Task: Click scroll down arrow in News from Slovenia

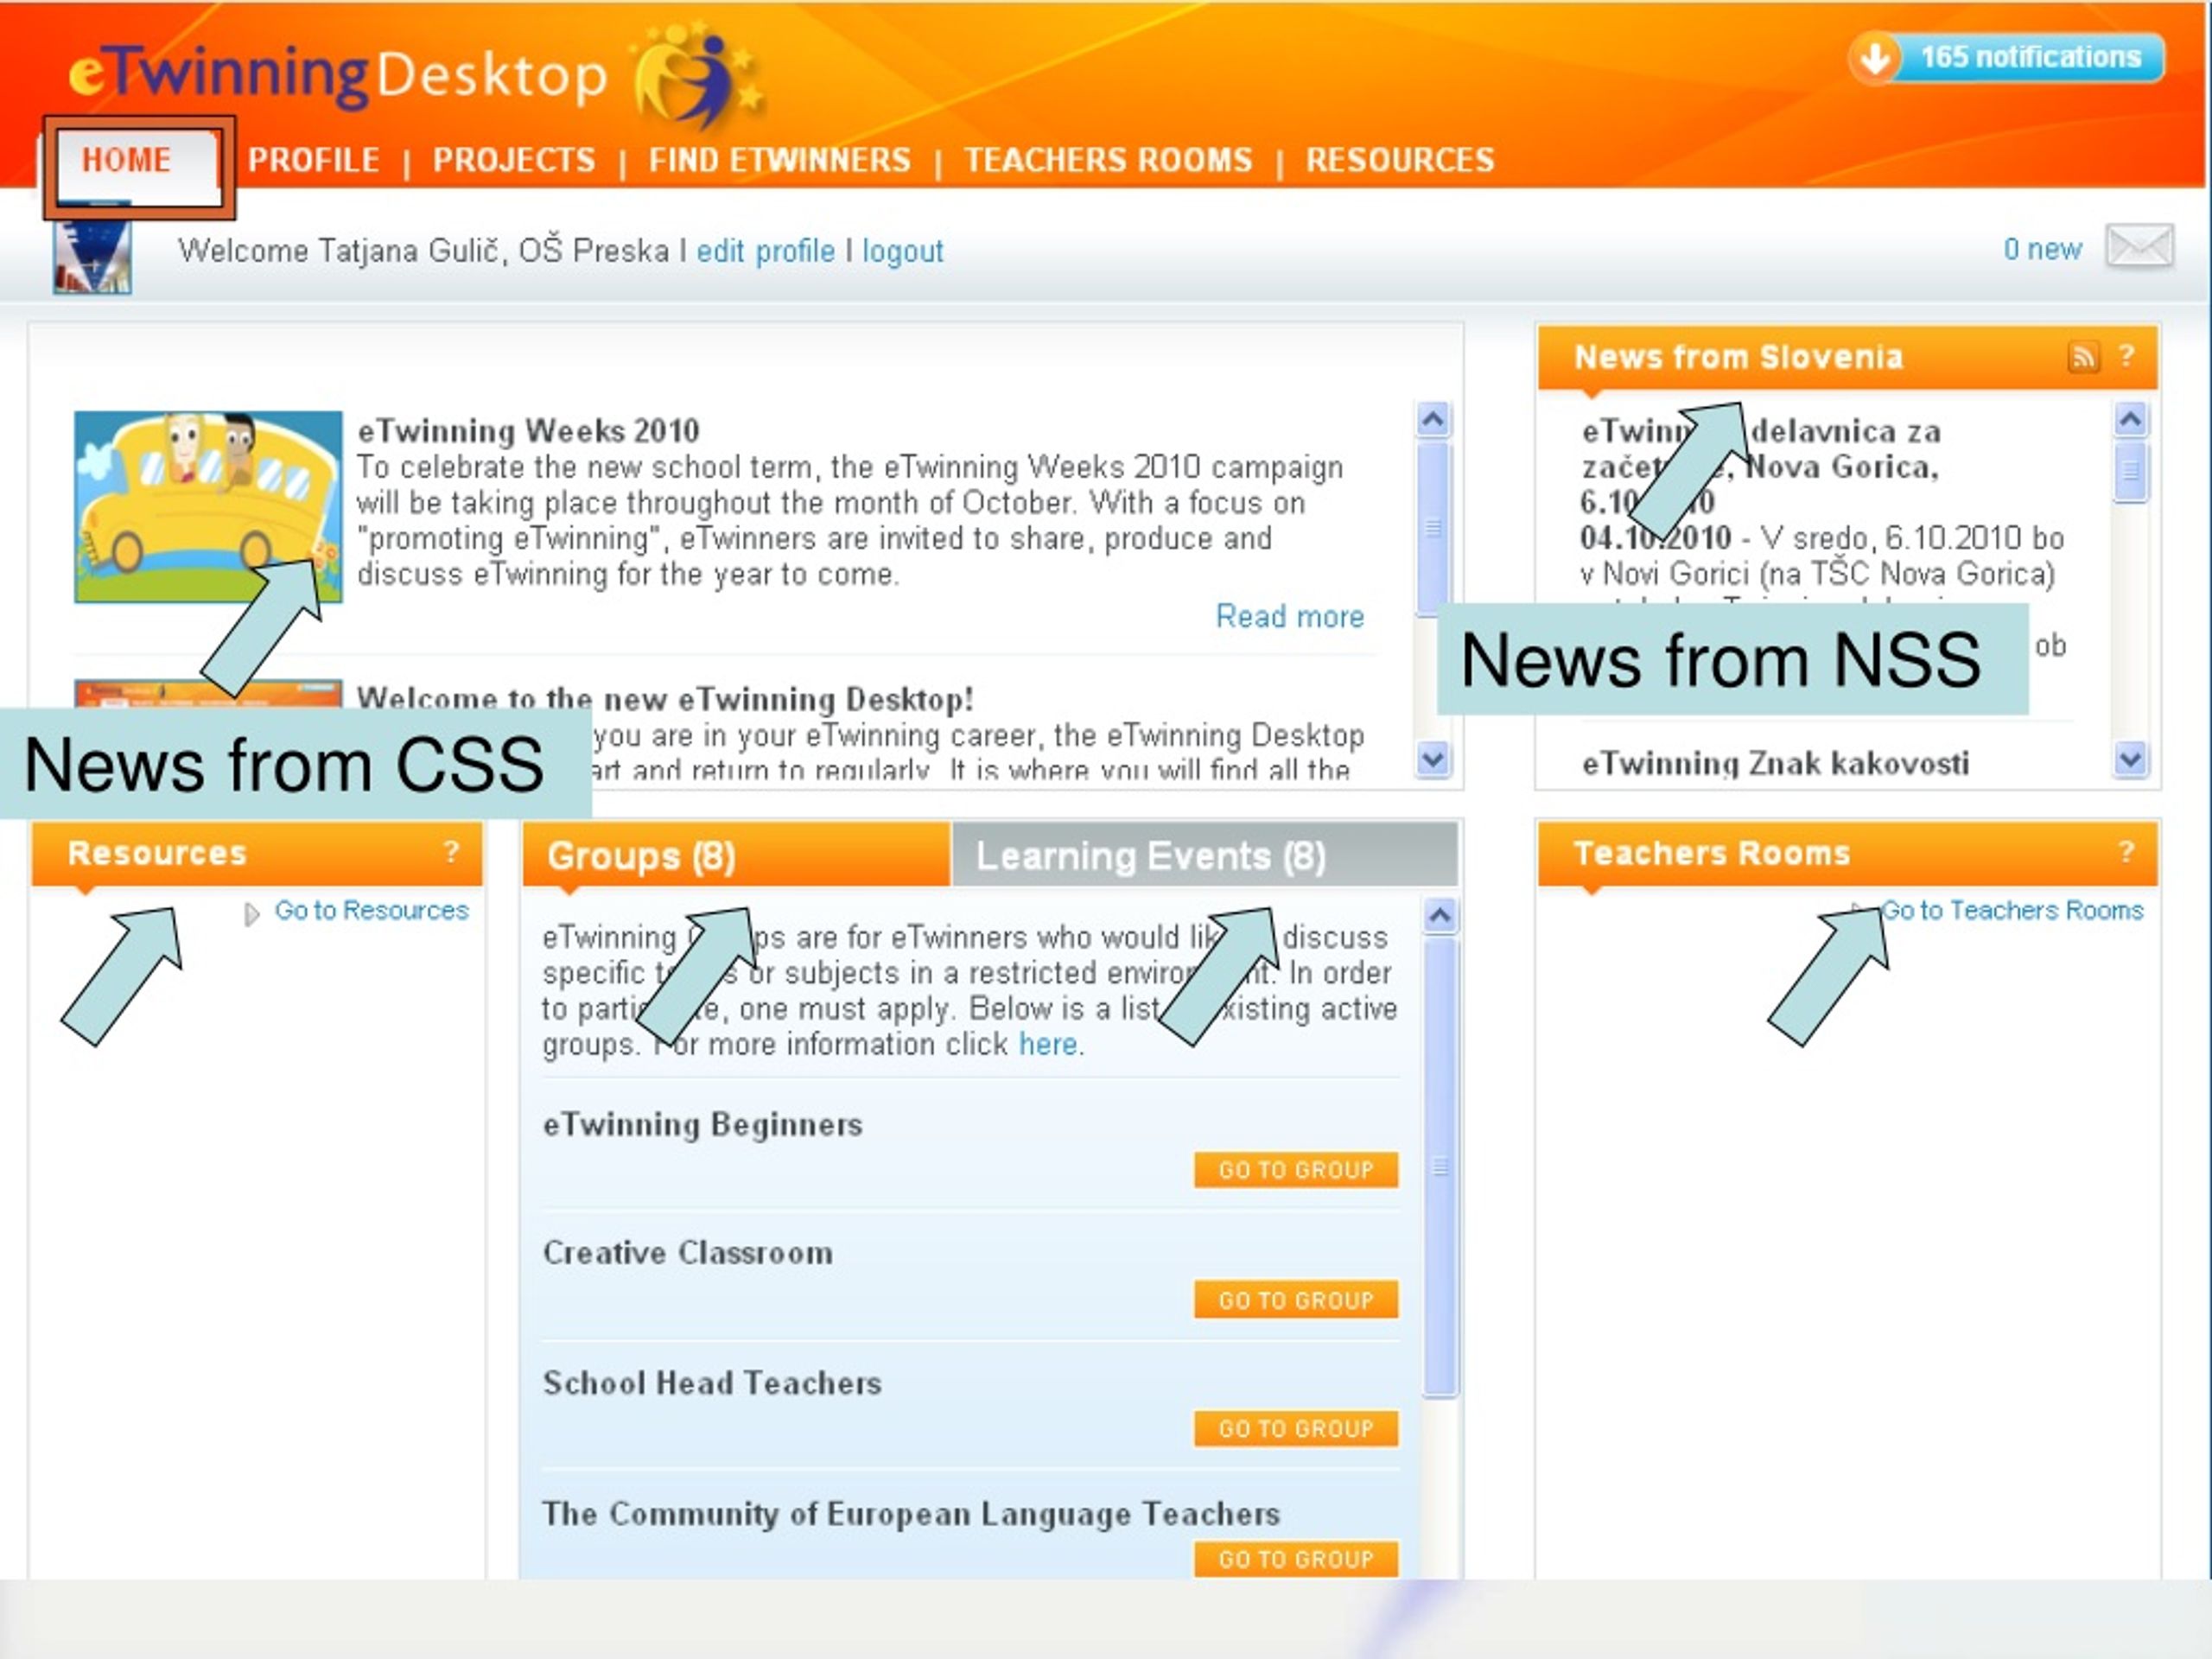Action: point(2130,760)
